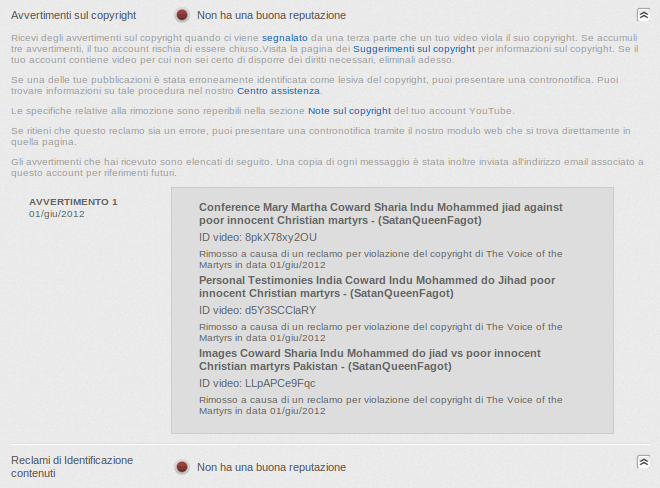Select the 'Personal Testimonies India' video title
Image resolution: width=660 pixels, height=488 pixels.
click(376, 287)
